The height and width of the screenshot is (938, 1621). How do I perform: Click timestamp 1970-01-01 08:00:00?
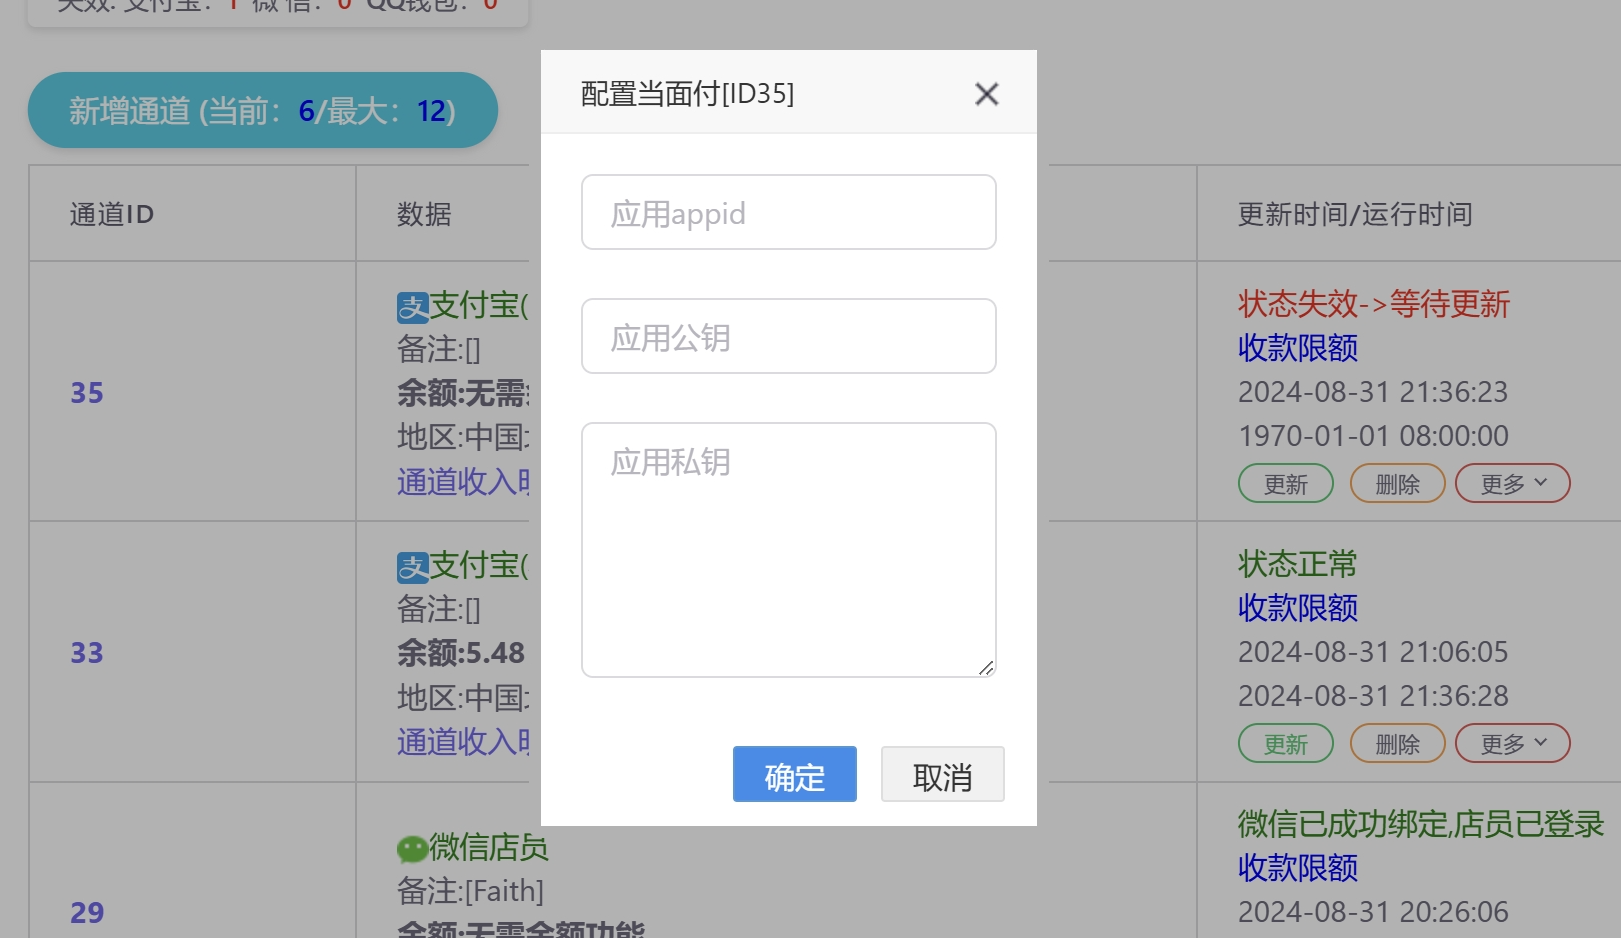(x=1373, y=436)
